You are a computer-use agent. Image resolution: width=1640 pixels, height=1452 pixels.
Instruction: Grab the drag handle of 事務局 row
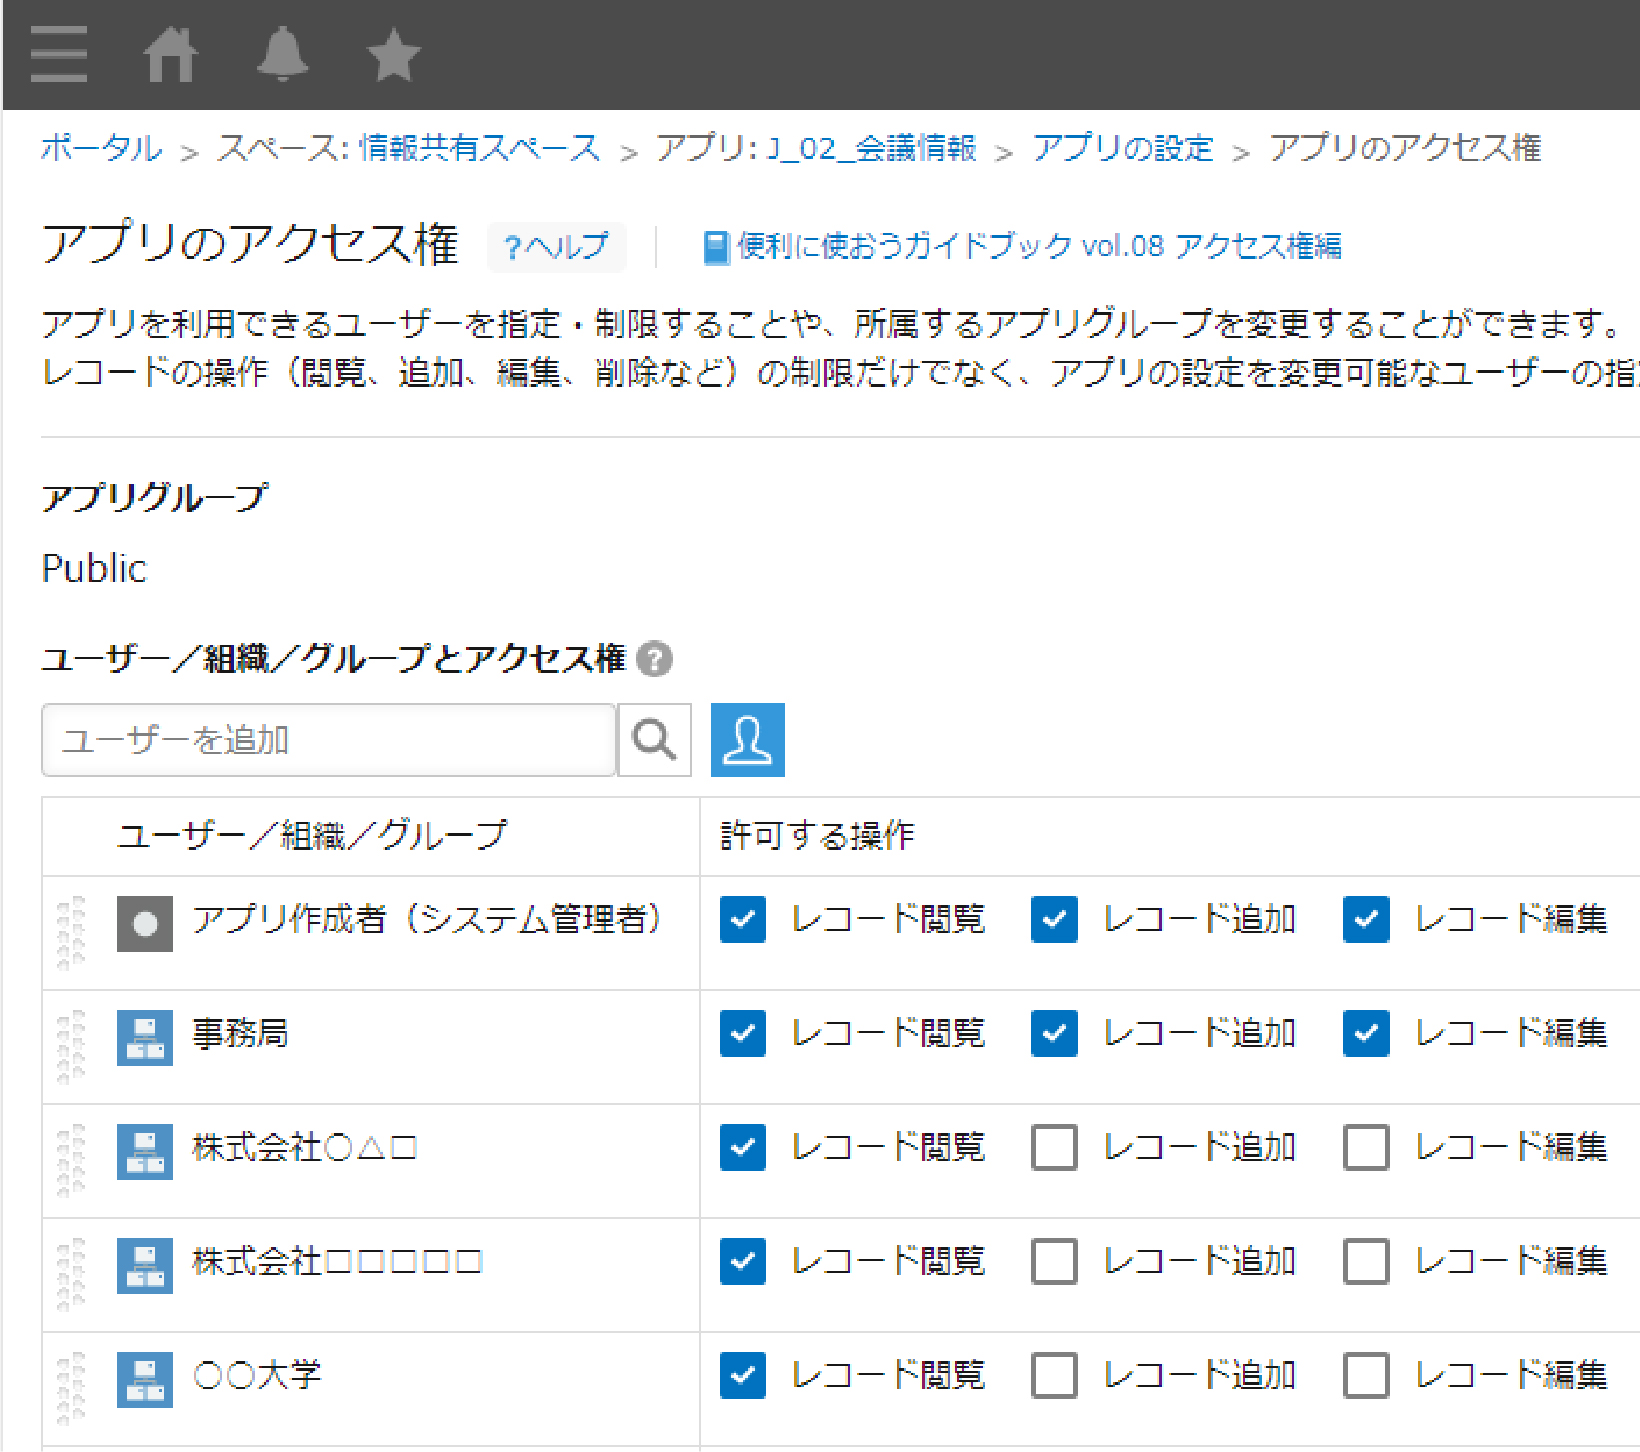(71, 1047)
